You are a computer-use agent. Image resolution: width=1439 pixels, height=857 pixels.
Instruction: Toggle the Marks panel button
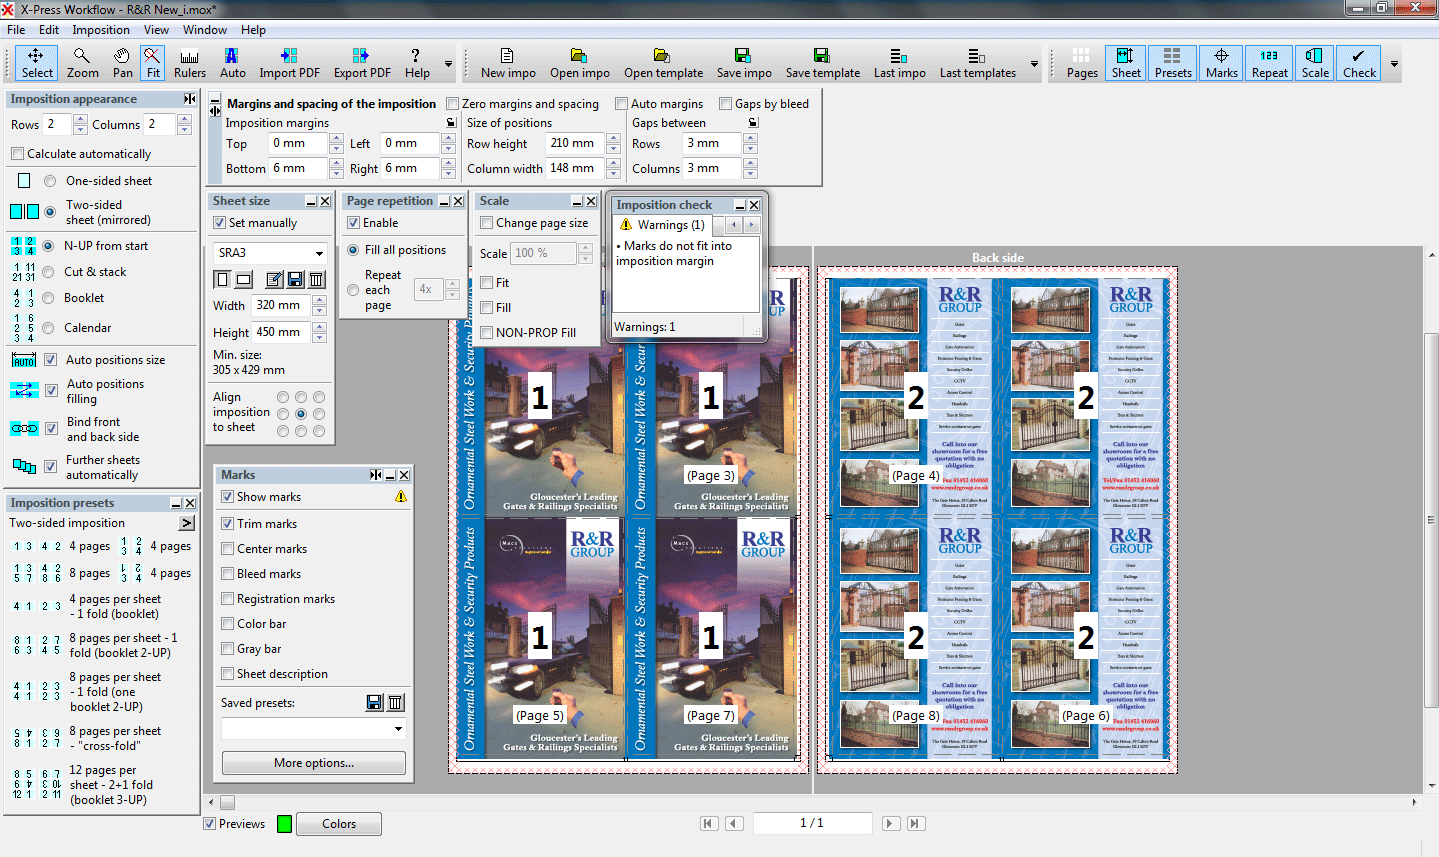click(x=1221, y=63)
